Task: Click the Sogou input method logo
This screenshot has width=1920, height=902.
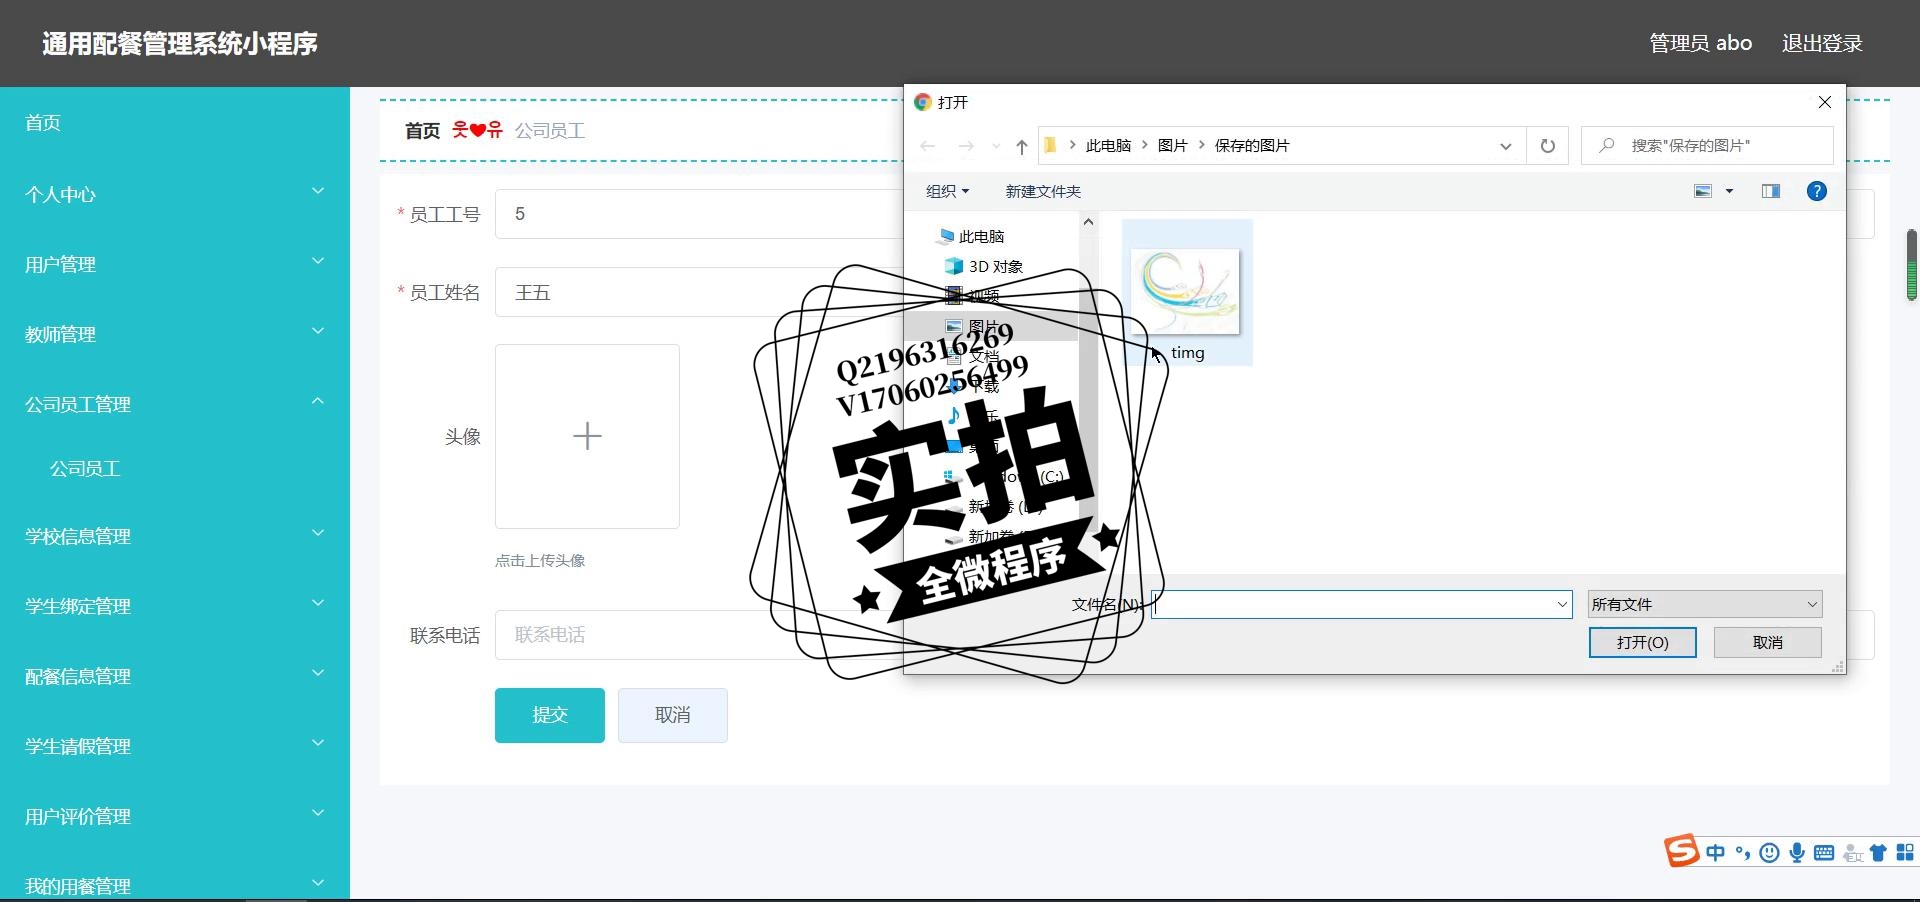Action: pos(1682,851)
